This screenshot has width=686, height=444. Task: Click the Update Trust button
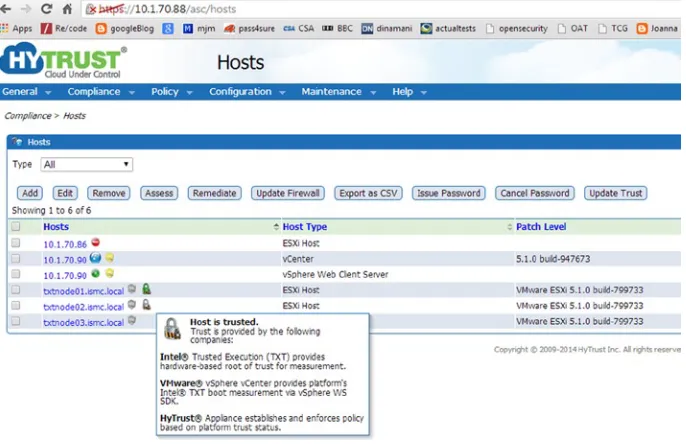click(x=615, y=193)
